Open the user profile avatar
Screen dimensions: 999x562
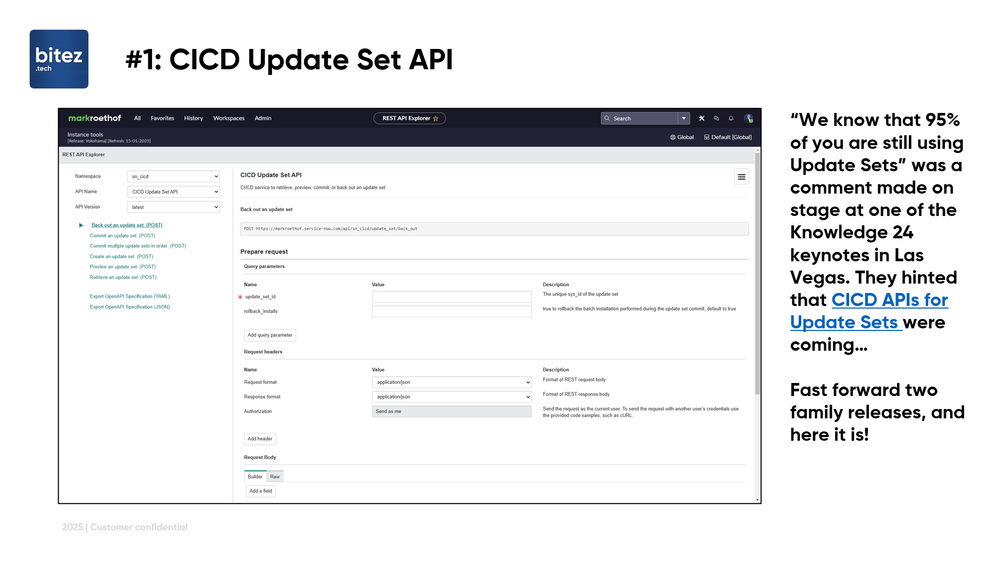click(x=749, y=119)
